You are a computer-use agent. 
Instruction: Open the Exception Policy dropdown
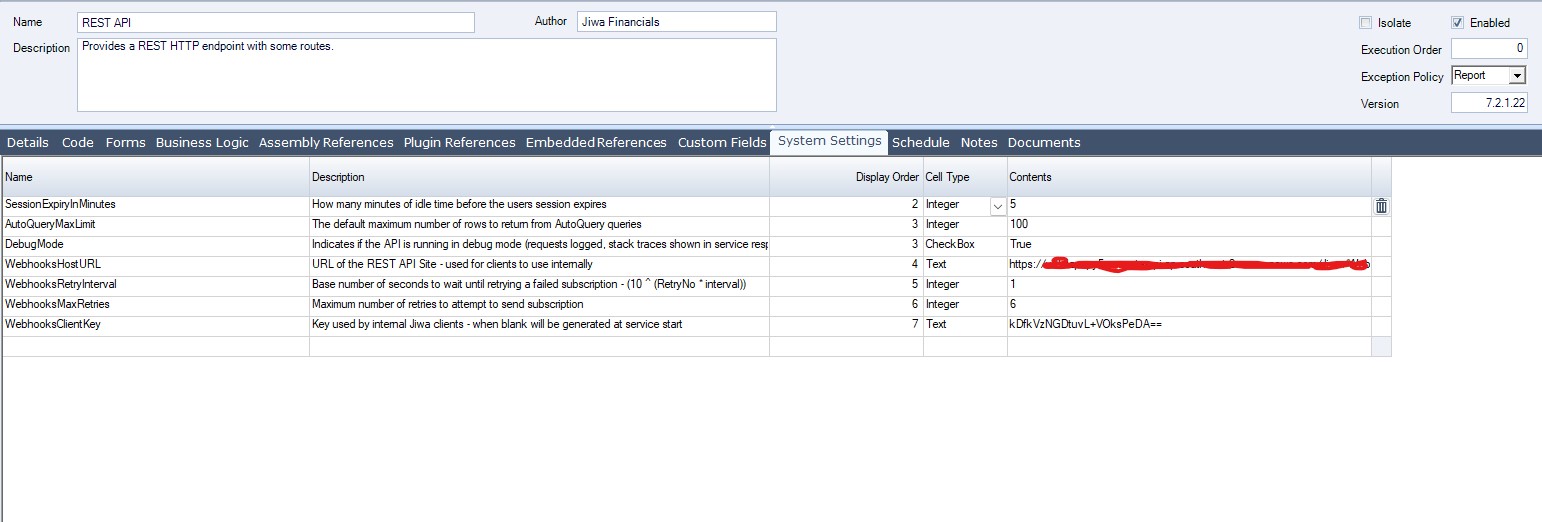point(1517,76)
